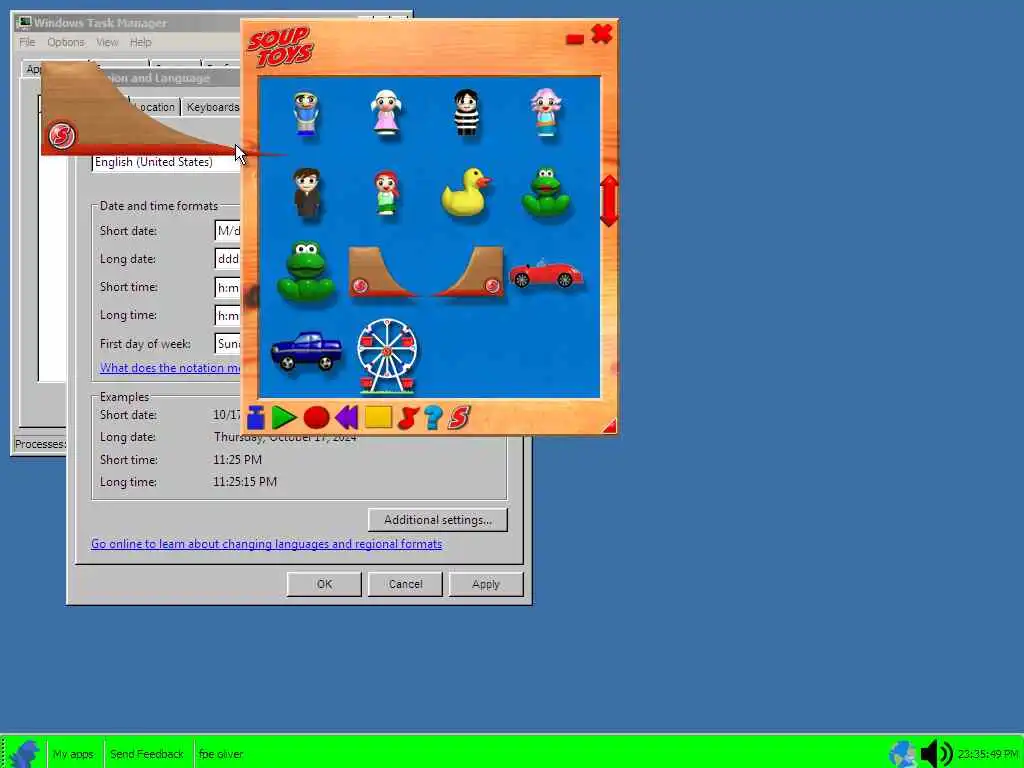Click the speaker volume tray icon

pos(936,754)
